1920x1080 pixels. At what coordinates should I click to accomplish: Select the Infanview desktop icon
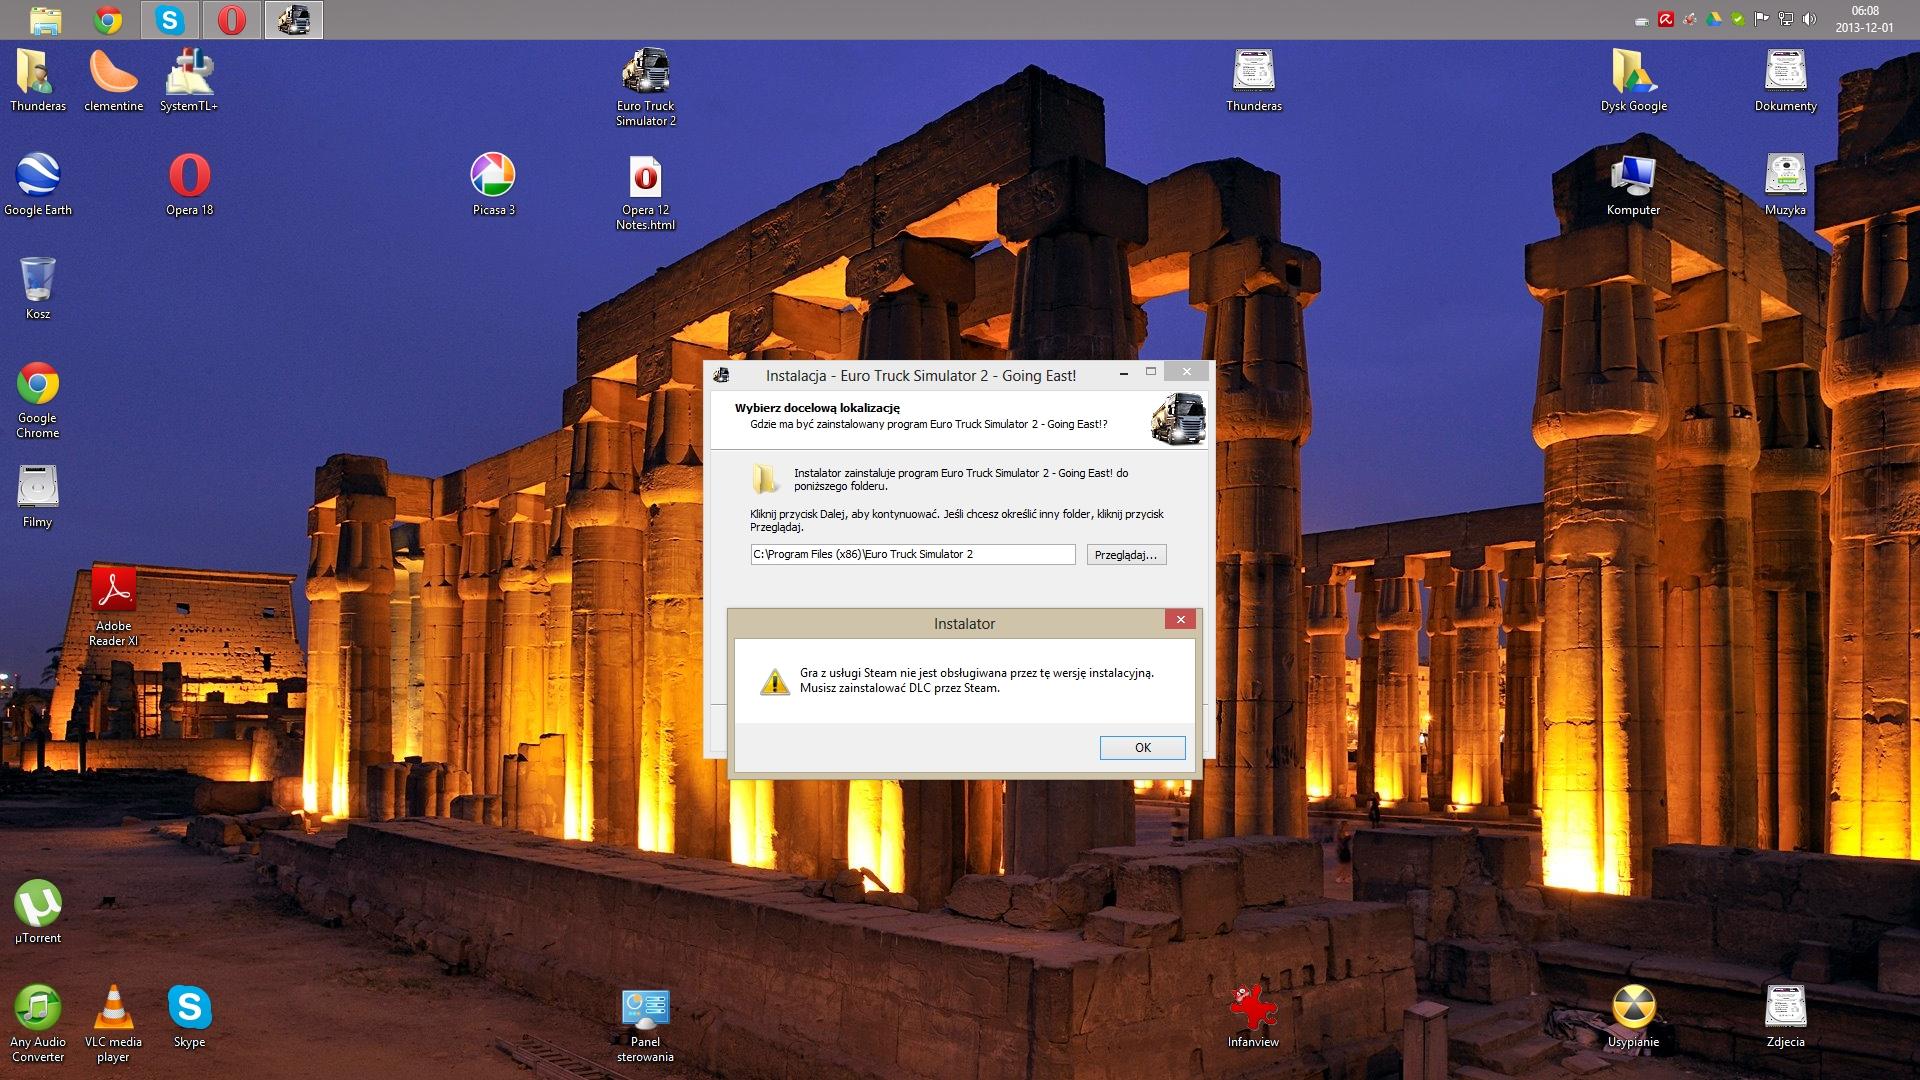coord(1253,1016)
